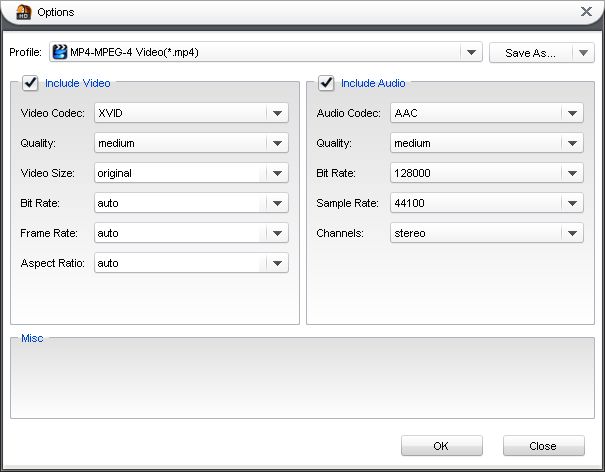Click the Channels label
605x472 pixels.
coord(340,233)
